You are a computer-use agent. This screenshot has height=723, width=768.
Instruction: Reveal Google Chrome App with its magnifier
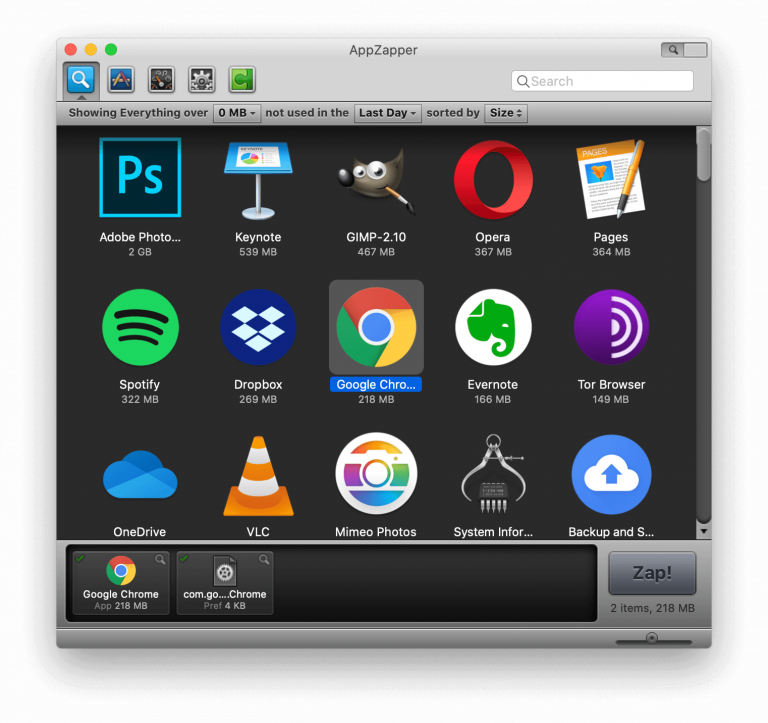click(x=160, y=559)
